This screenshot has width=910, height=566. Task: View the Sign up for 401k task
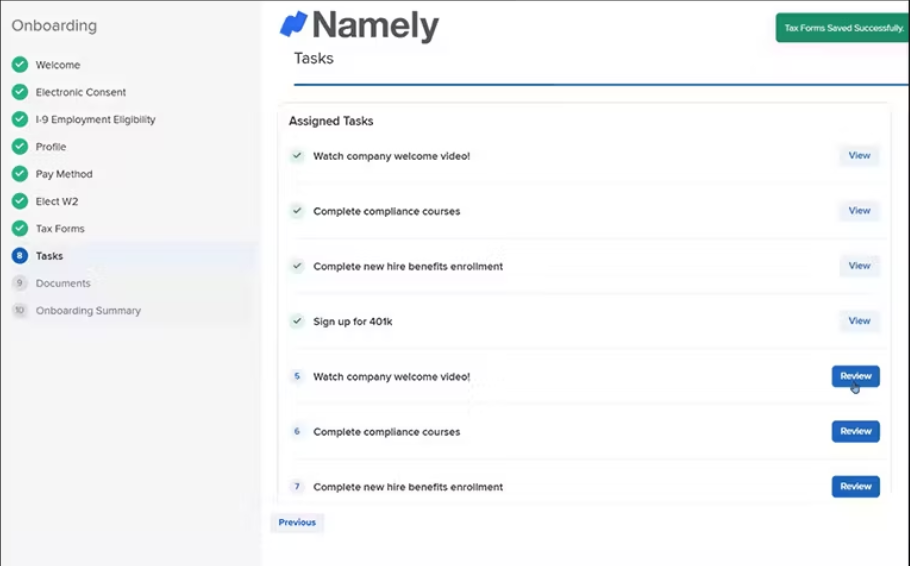click(x=859, y=321)
